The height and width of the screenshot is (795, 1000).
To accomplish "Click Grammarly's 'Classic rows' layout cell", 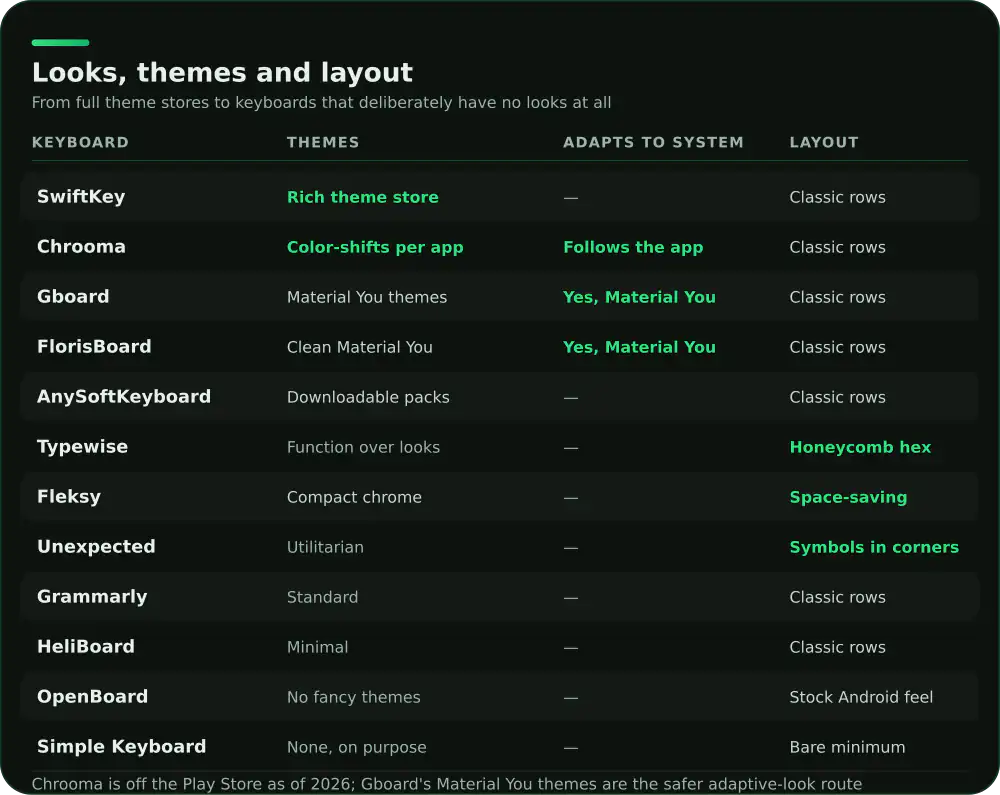I will 837,597.
